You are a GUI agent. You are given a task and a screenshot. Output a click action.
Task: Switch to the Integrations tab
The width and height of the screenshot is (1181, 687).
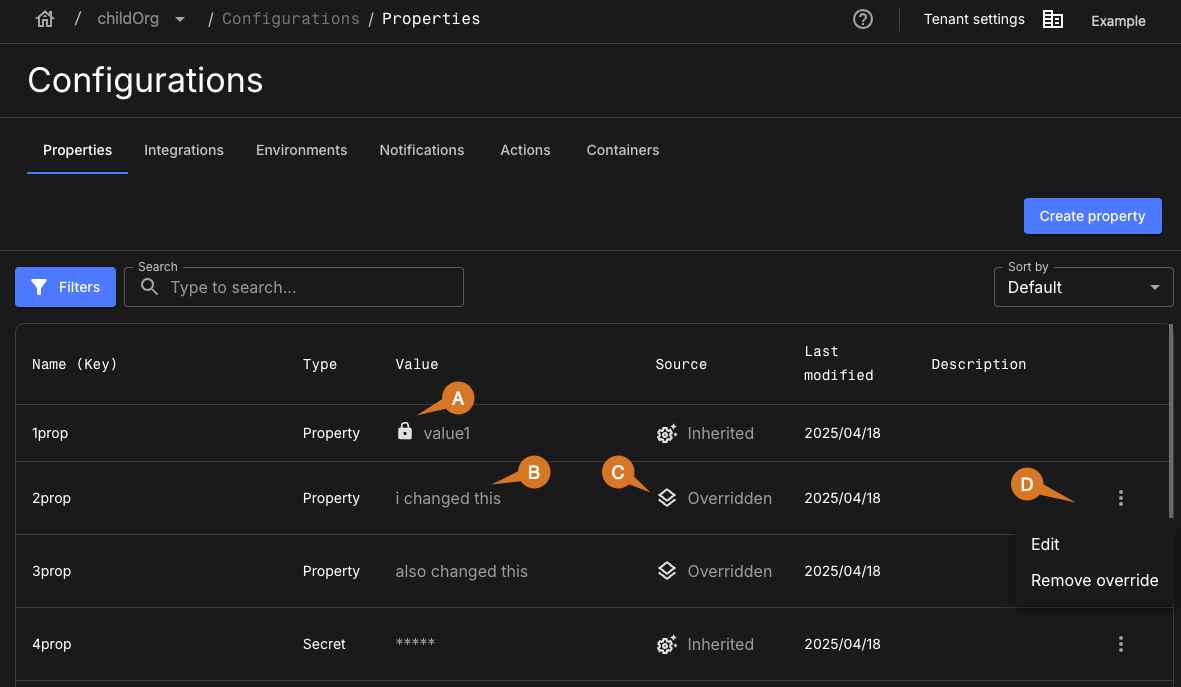coord(184,150)
